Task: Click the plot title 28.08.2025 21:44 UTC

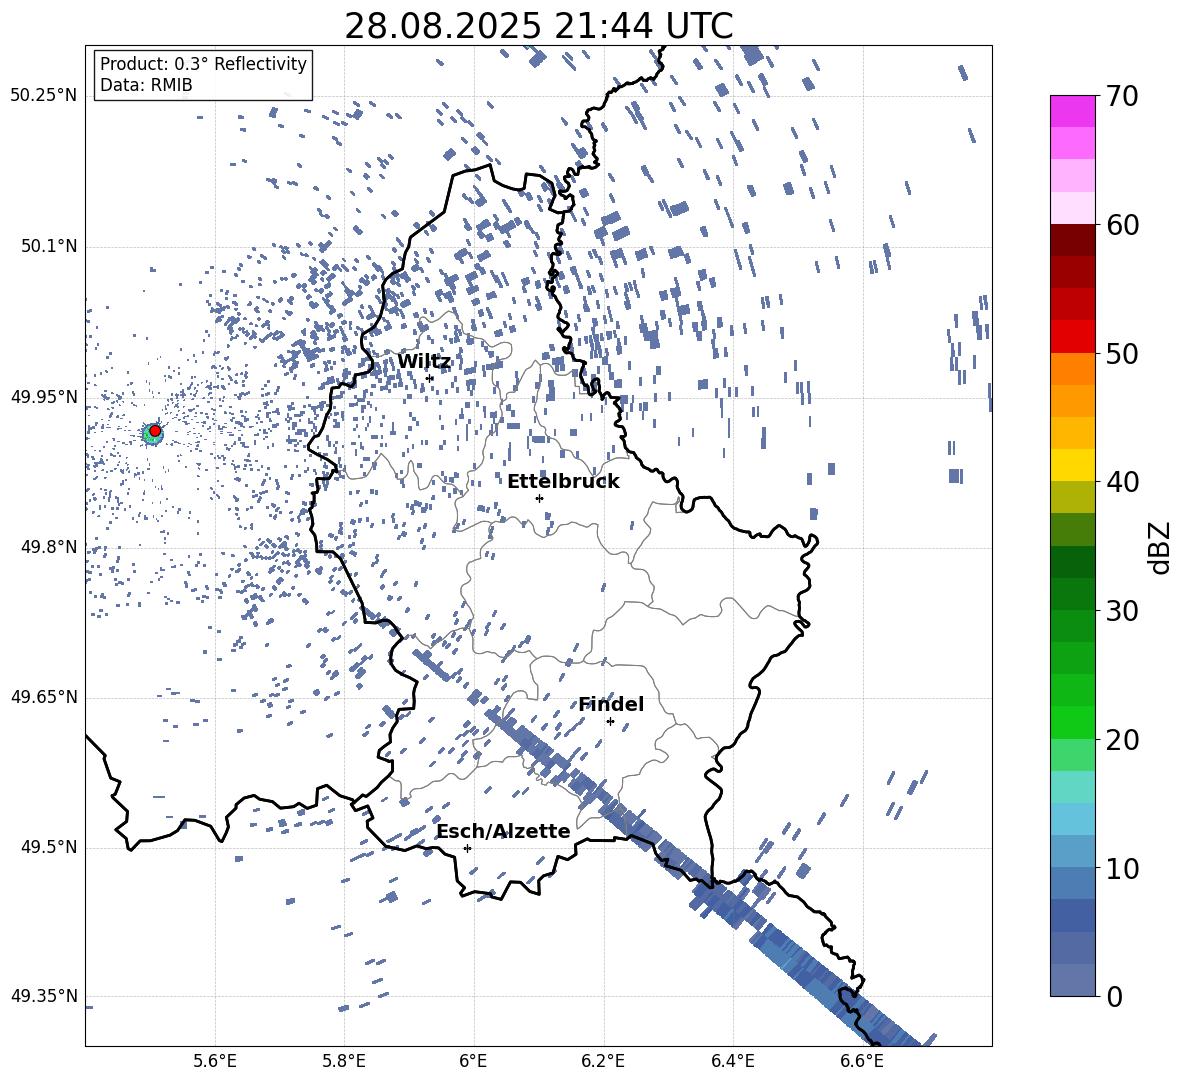Action: [538, 26]
